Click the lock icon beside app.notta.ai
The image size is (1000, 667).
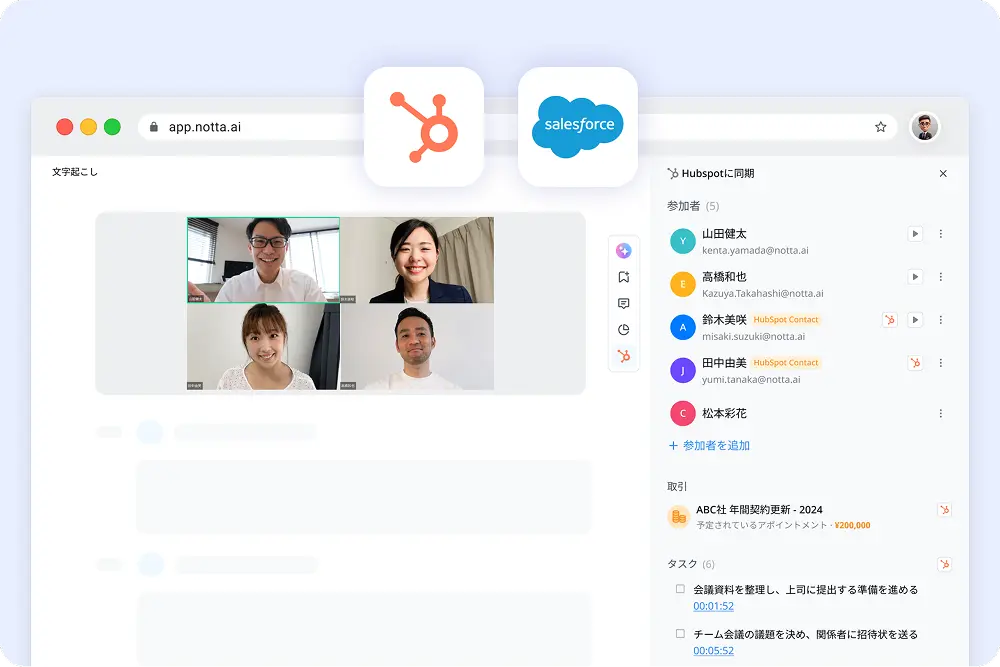(x=154, y=127)
